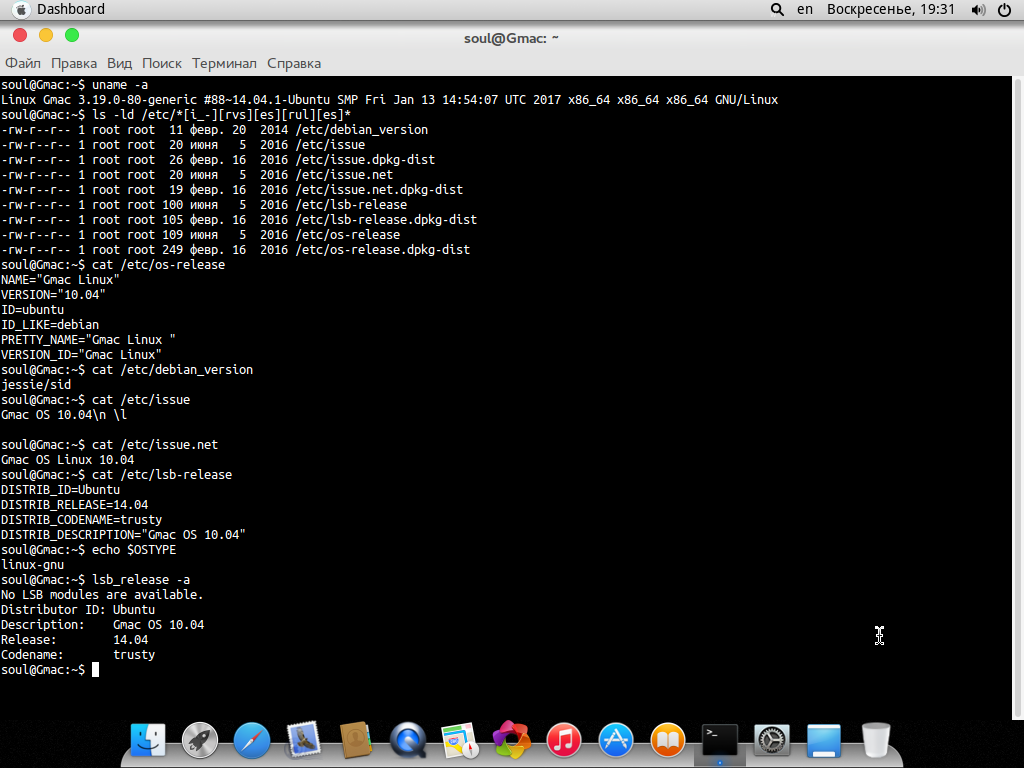Click the jessie/sid output text
Screen dimensions: 1024x768
pos(36,385)
